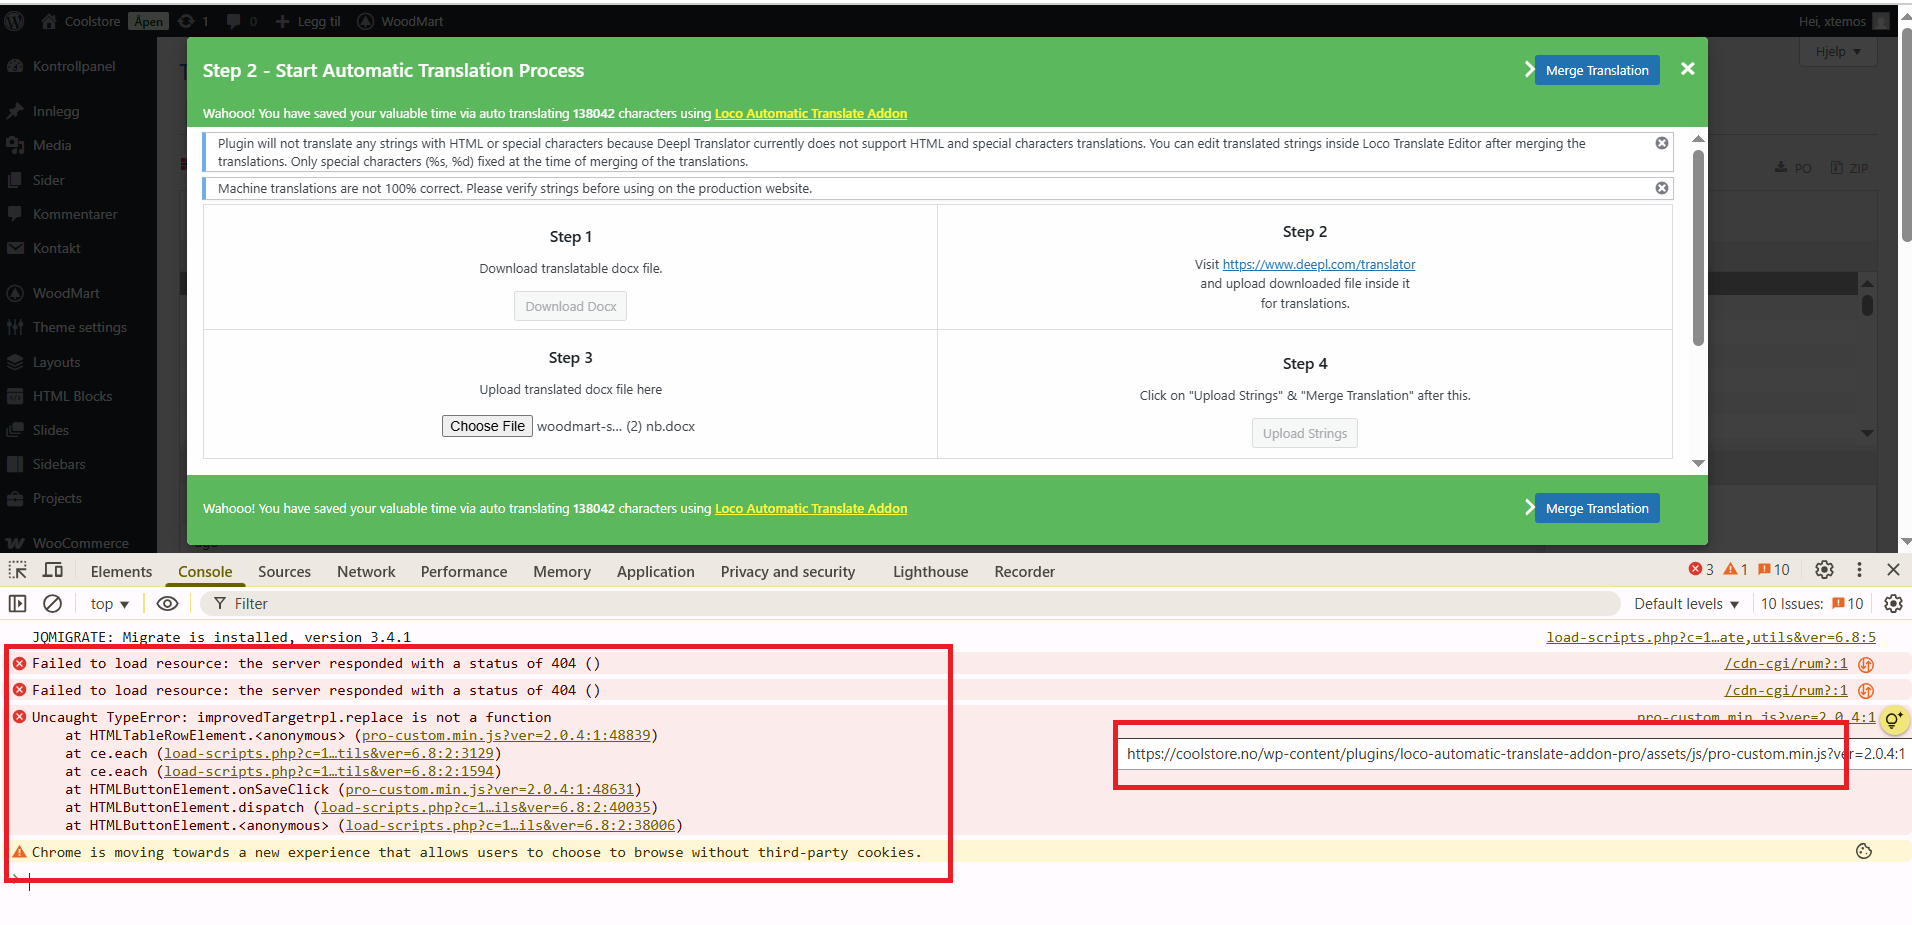Click the modal's vertical scrollbar thumb
This screenshot has width=1912, height=925.
1698,248
